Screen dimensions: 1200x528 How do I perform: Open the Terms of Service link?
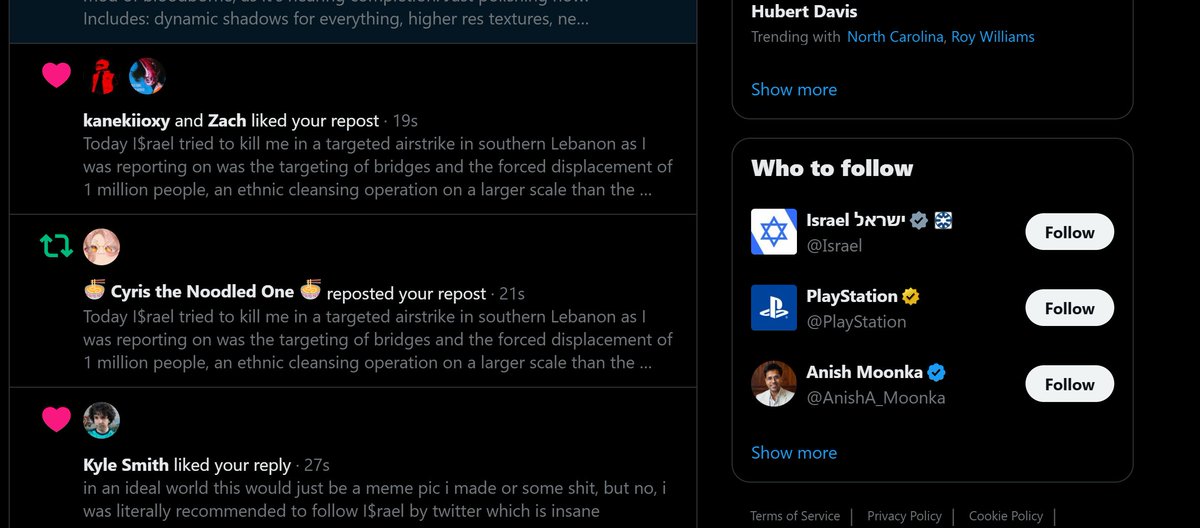pos(795,516)
